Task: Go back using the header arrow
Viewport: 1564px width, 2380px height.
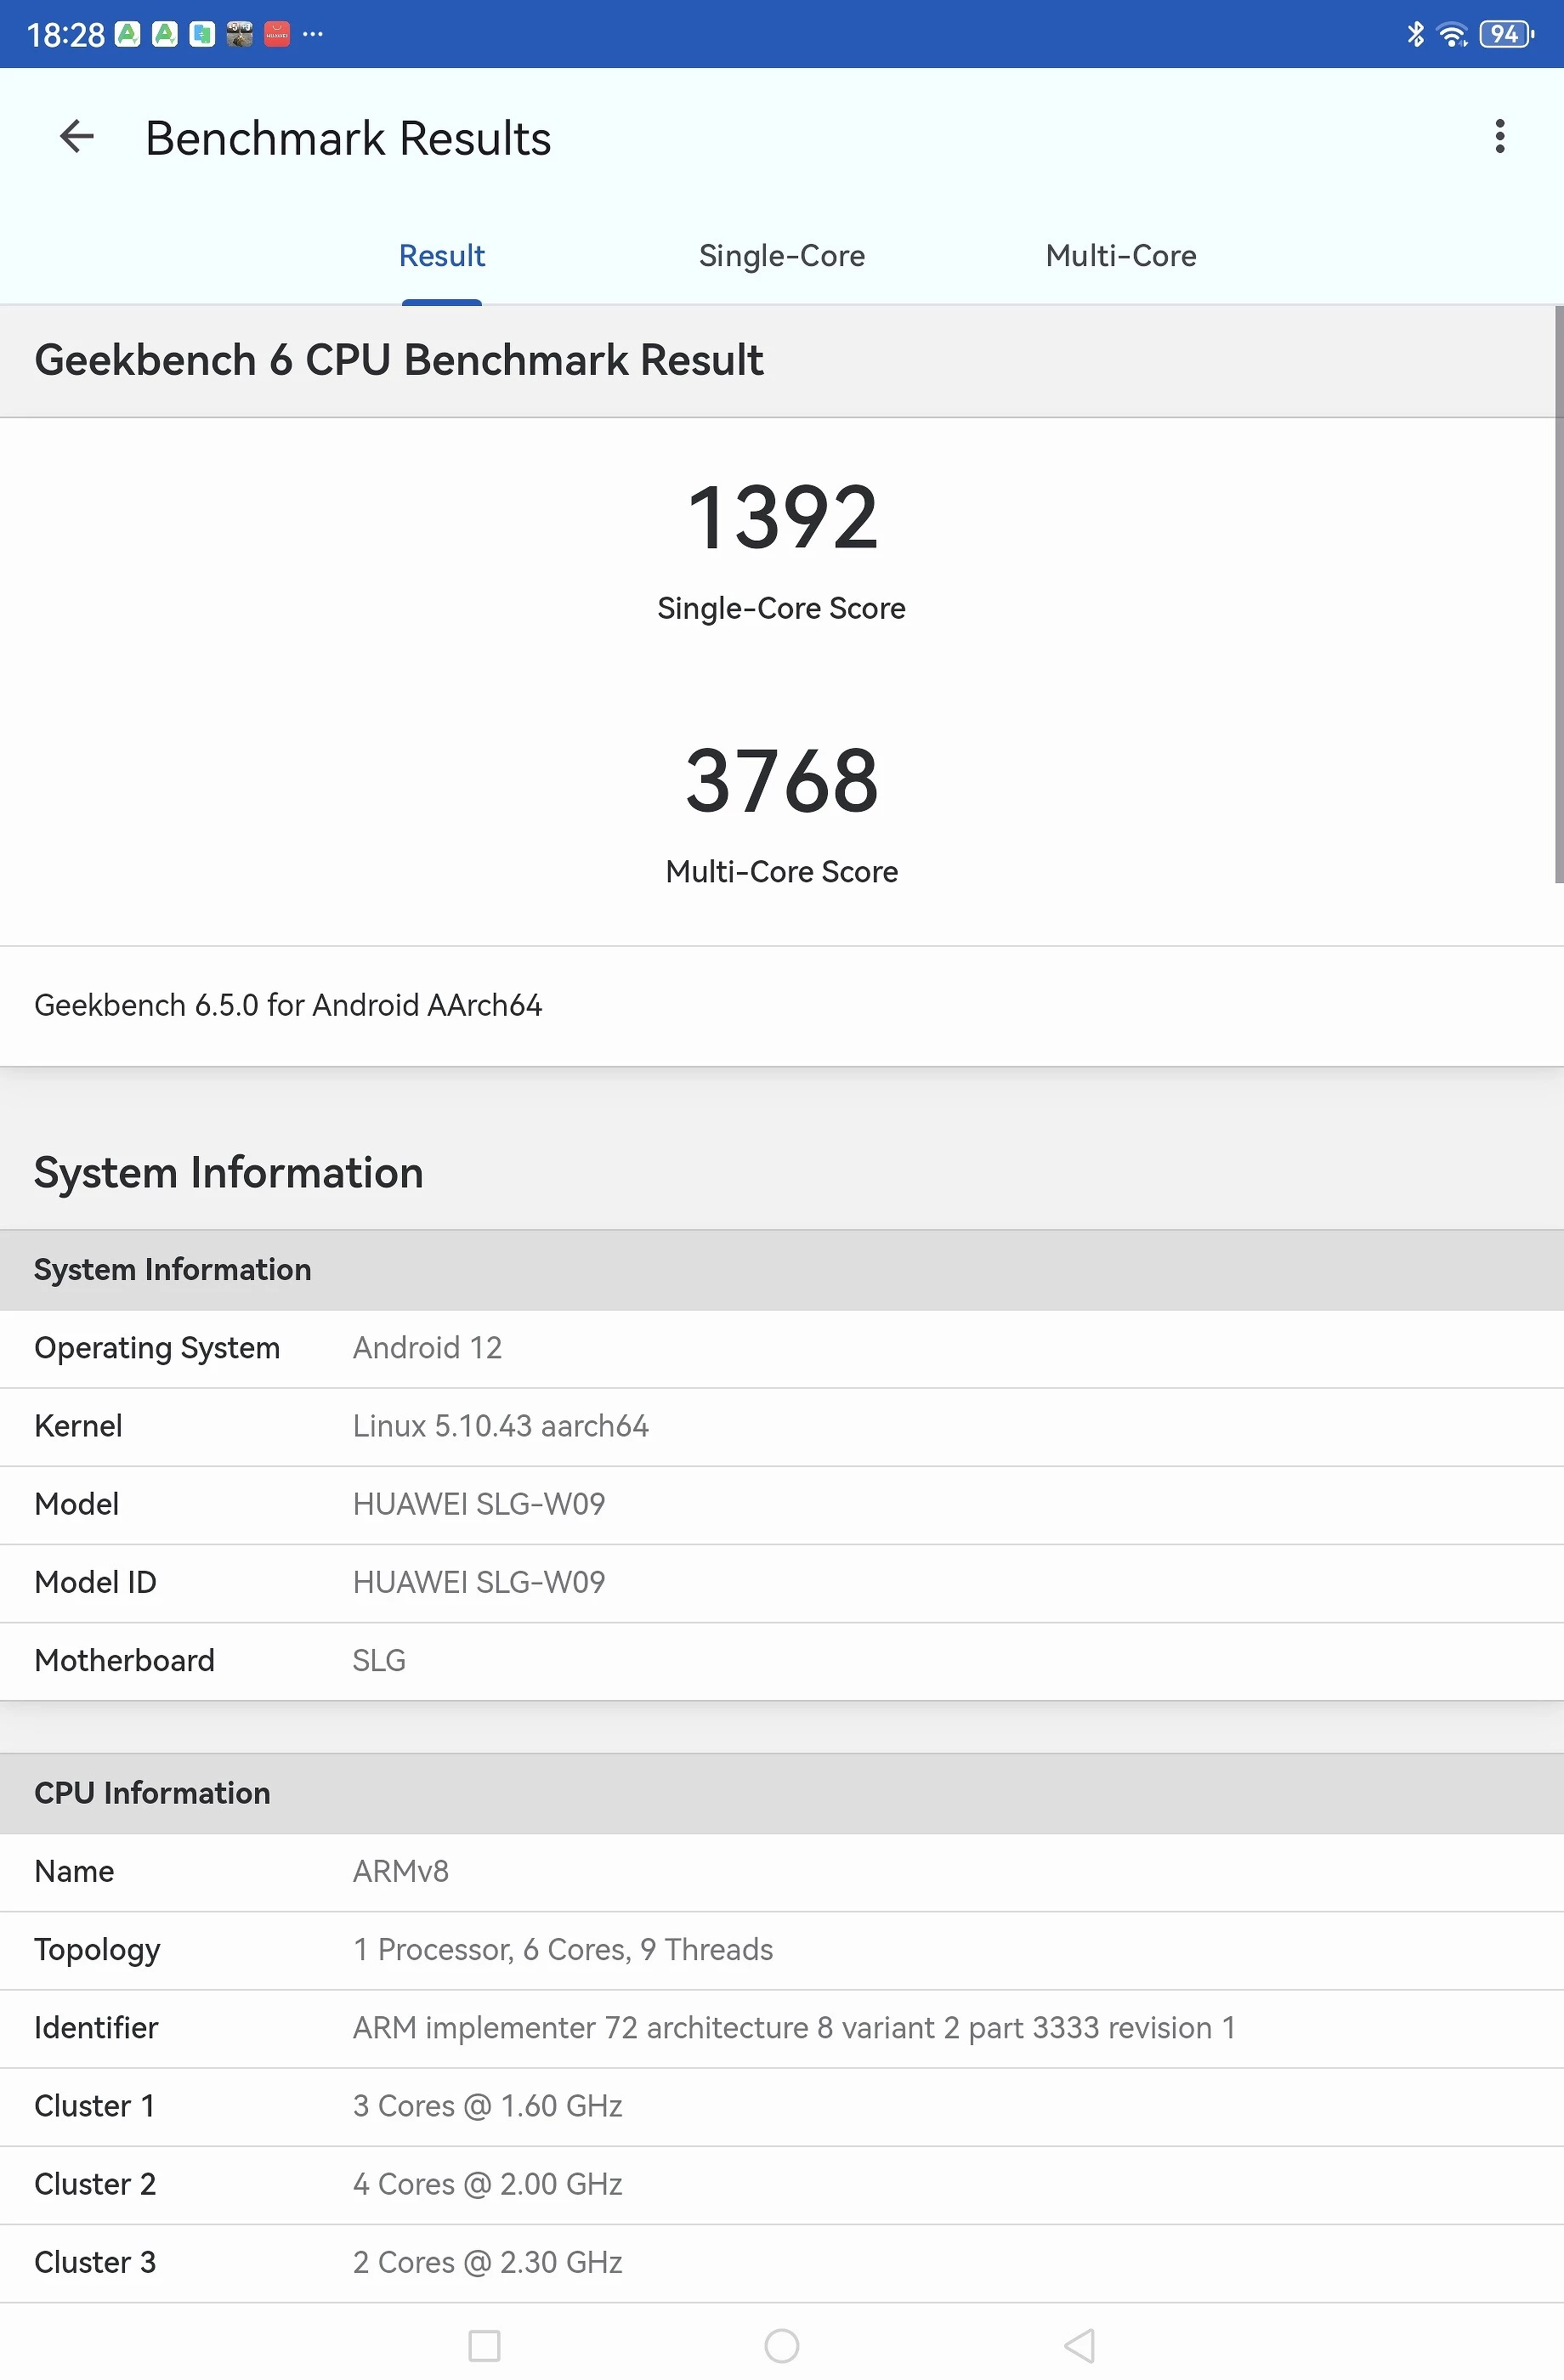Action: tap(77, 137)
